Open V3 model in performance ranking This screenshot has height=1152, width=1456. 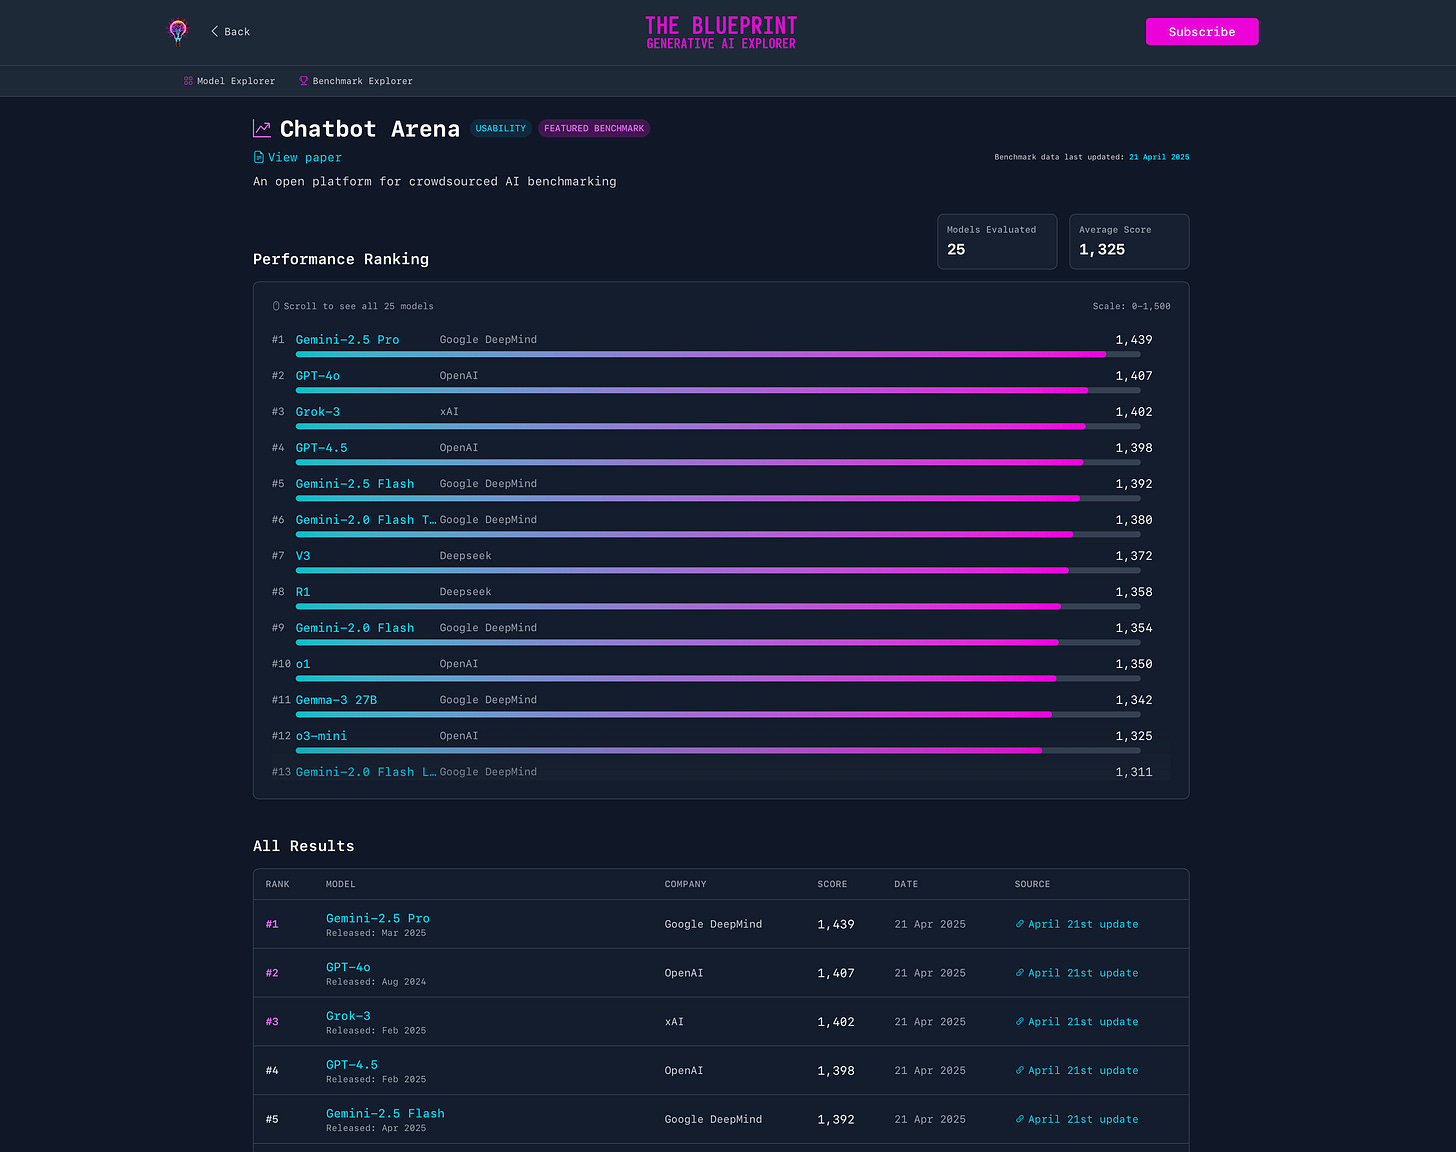(303, 556)
